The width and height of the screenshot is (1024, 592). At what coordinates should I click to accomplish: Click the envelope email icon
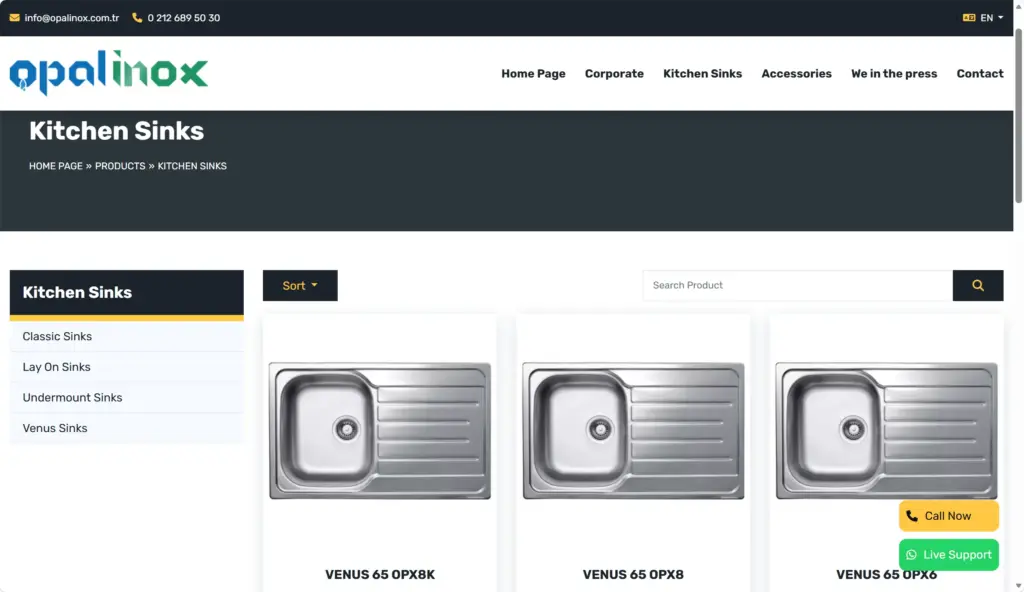pos(14,18)
